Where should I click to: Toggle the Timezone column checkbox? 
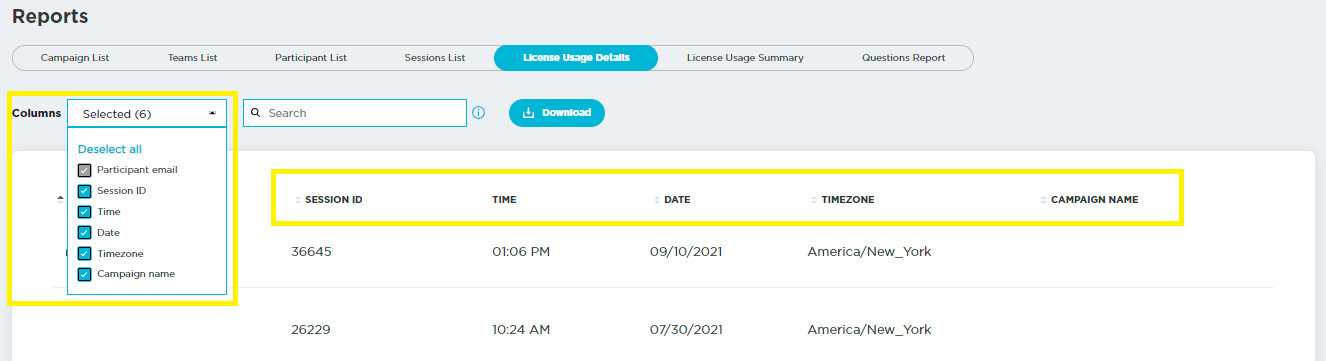pos(85,253)
